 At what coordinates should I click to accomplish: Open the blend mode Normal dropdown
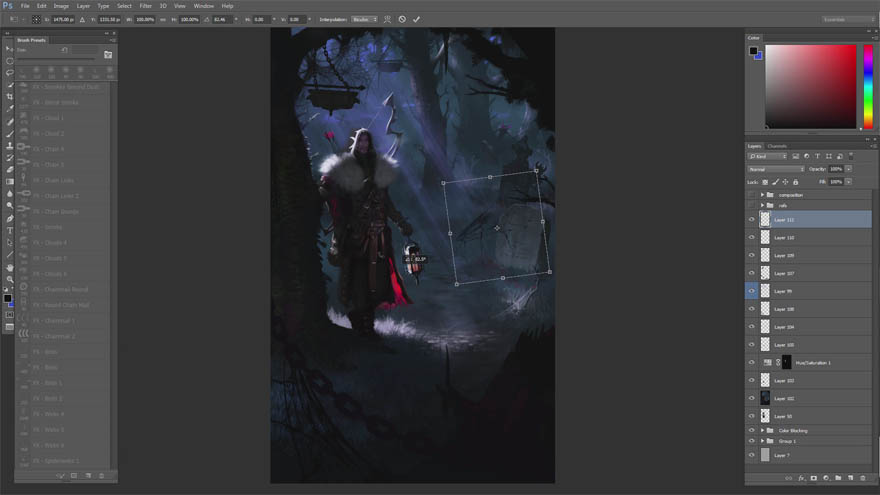[776, 169]
